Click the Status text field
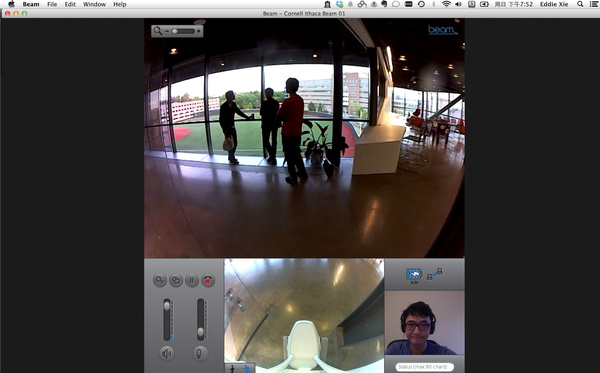The height and width of the screenshot is (373, 600). [424, 367]
